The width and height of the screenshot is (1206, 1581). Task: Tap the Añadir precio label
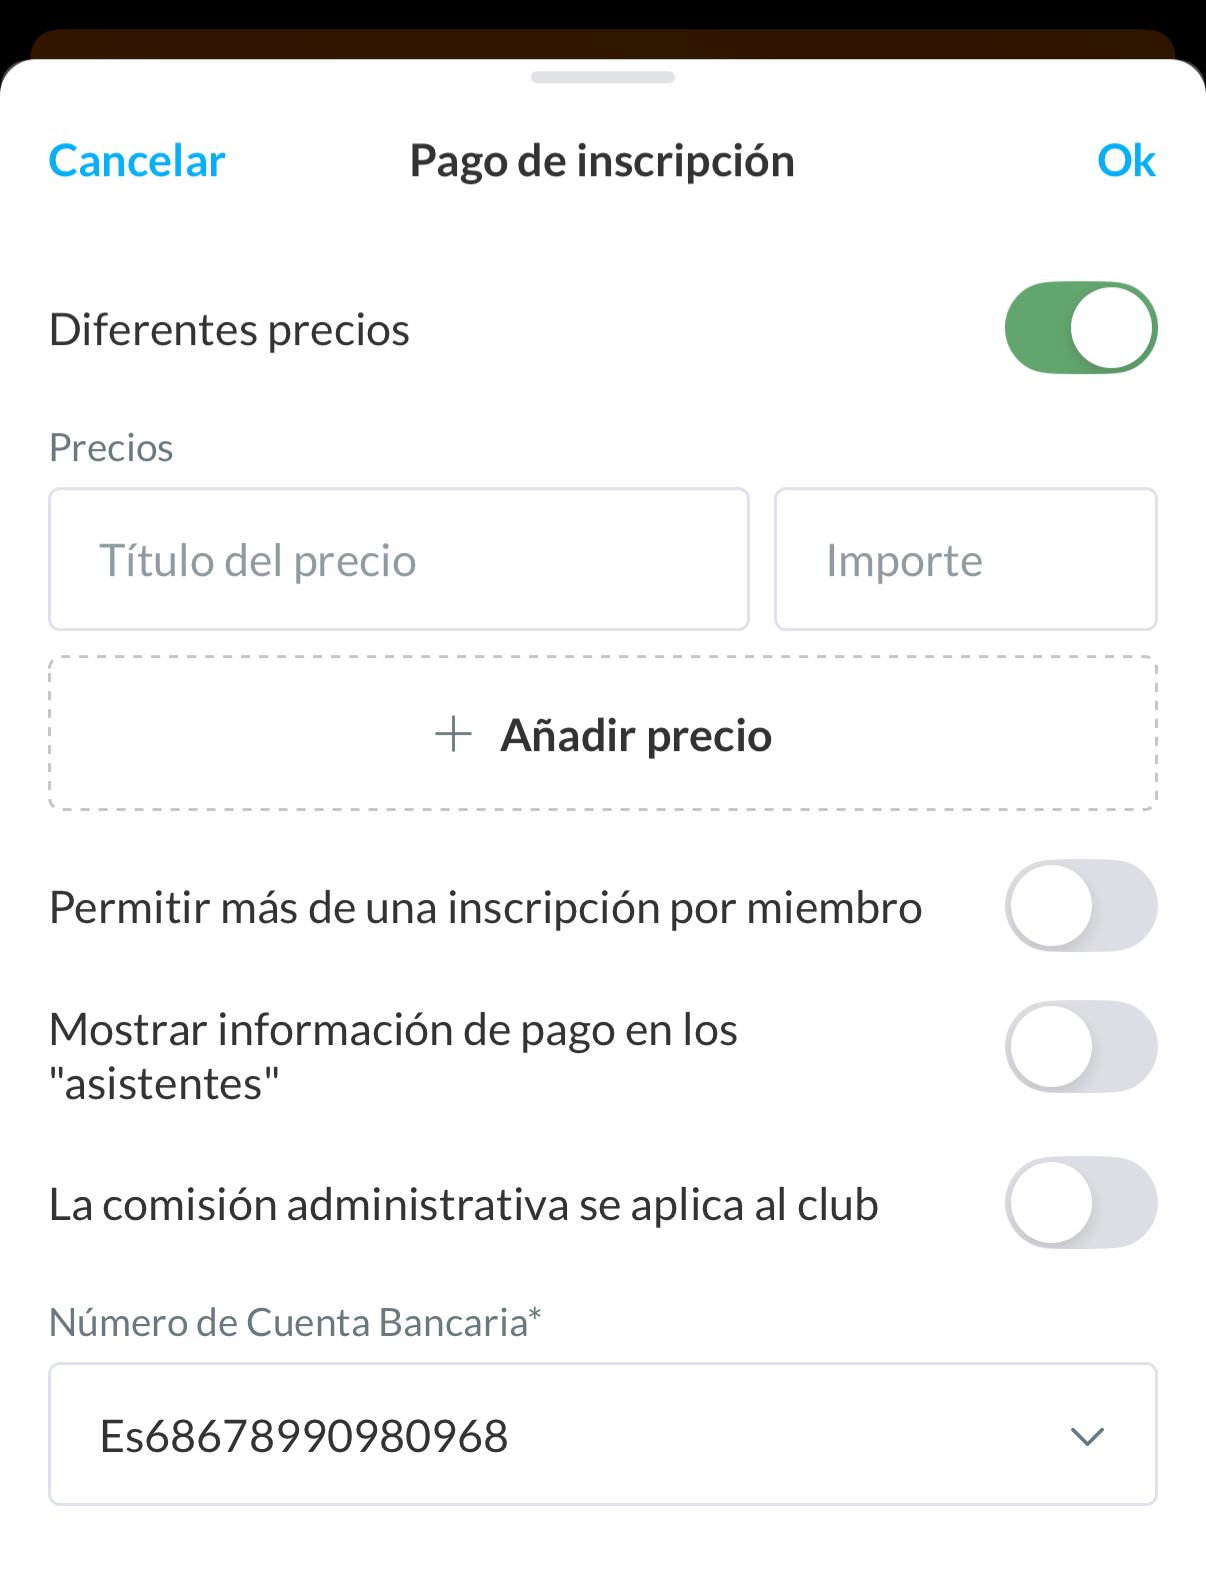click(x=636, y=736)
